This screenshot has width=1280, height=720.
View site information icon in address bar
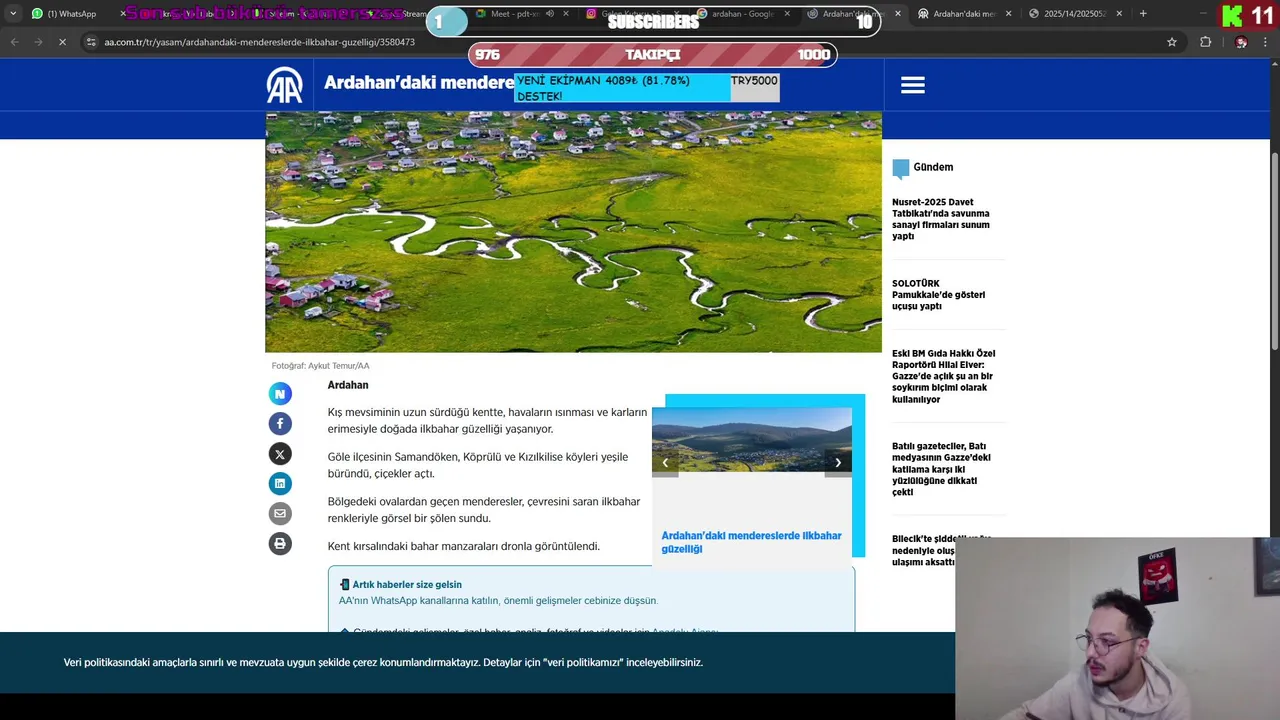tap(91, 42)
